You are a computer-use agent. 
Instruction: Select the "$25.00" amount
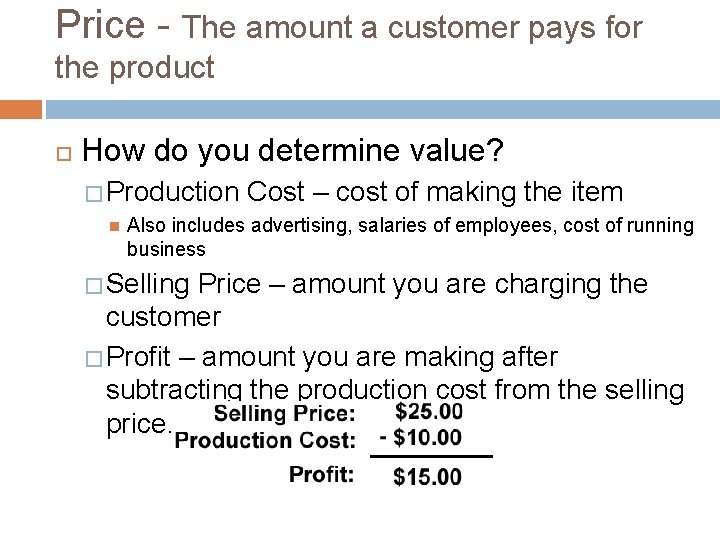(x=429, y=411)
